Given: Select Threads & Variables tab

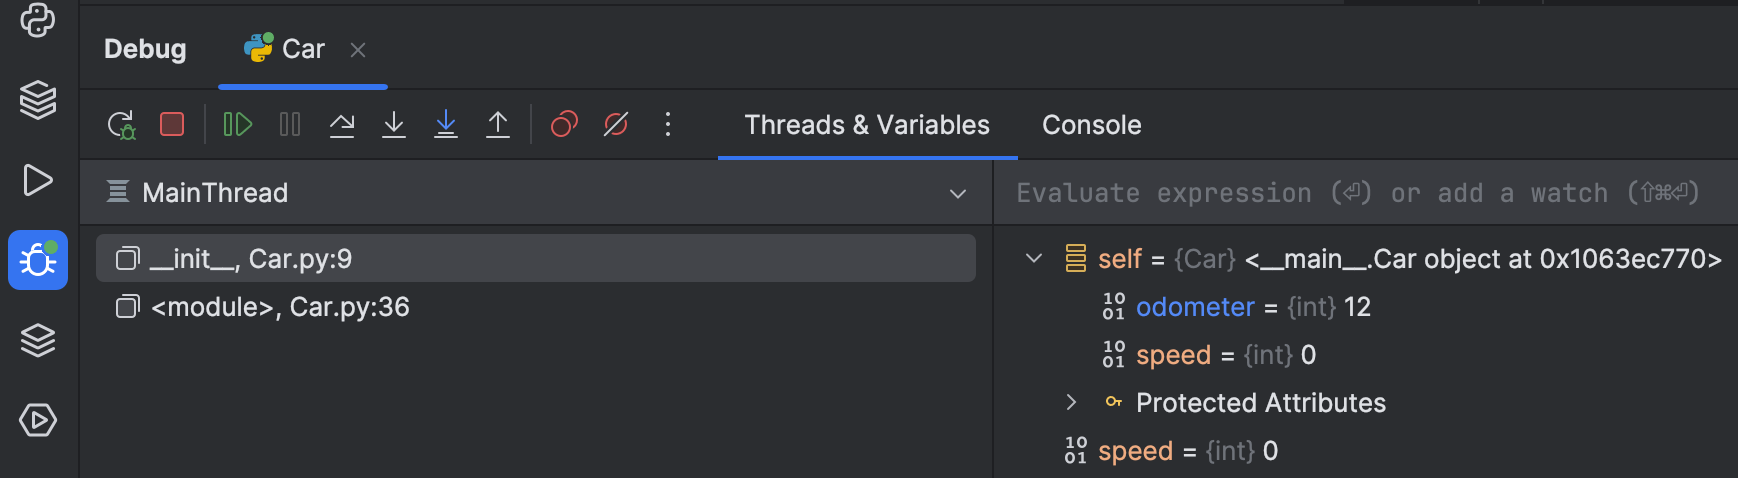Looking at the screenshot, I should (x=867, y=125).
